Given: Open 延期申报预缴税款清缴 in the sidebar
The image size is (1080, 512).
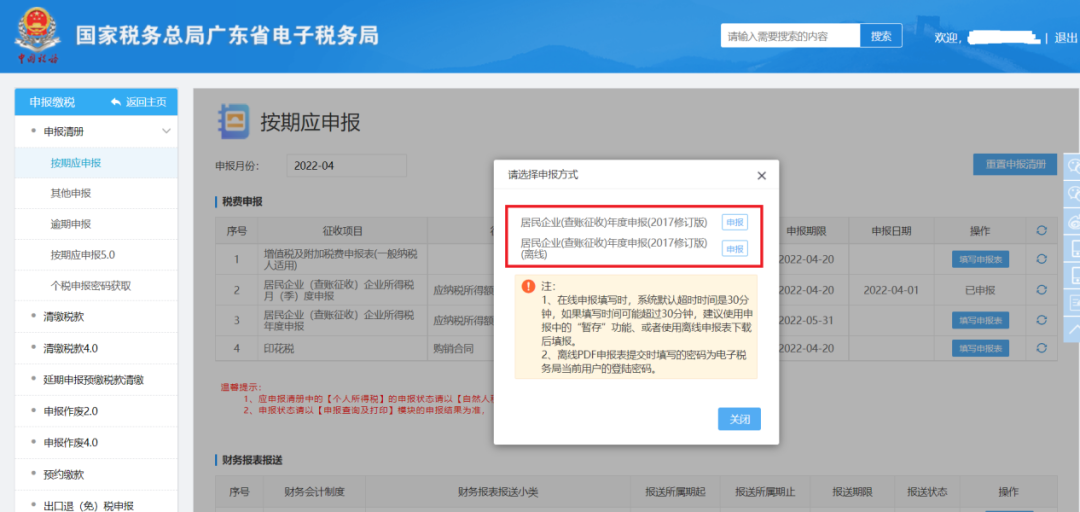Looking at the screenshot, I should coord(96,380).
